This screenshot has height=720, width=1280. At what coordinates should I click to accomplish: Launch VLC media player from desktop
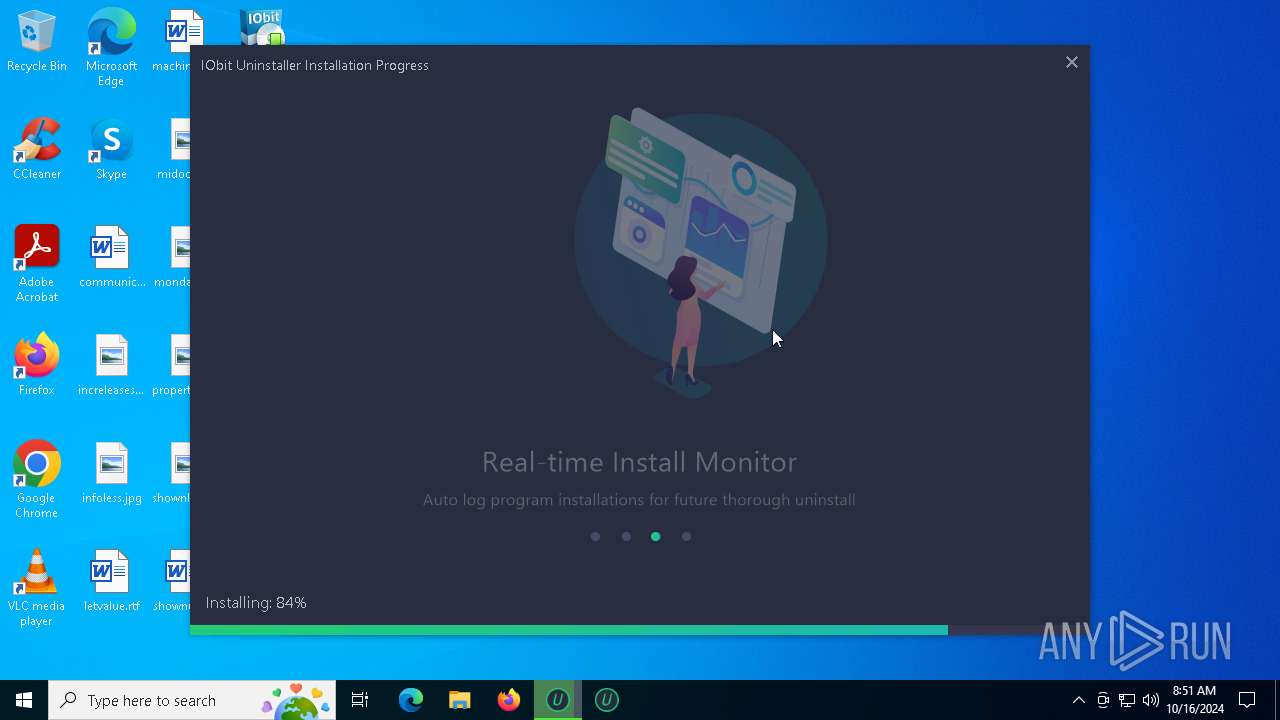coord(37,588)
